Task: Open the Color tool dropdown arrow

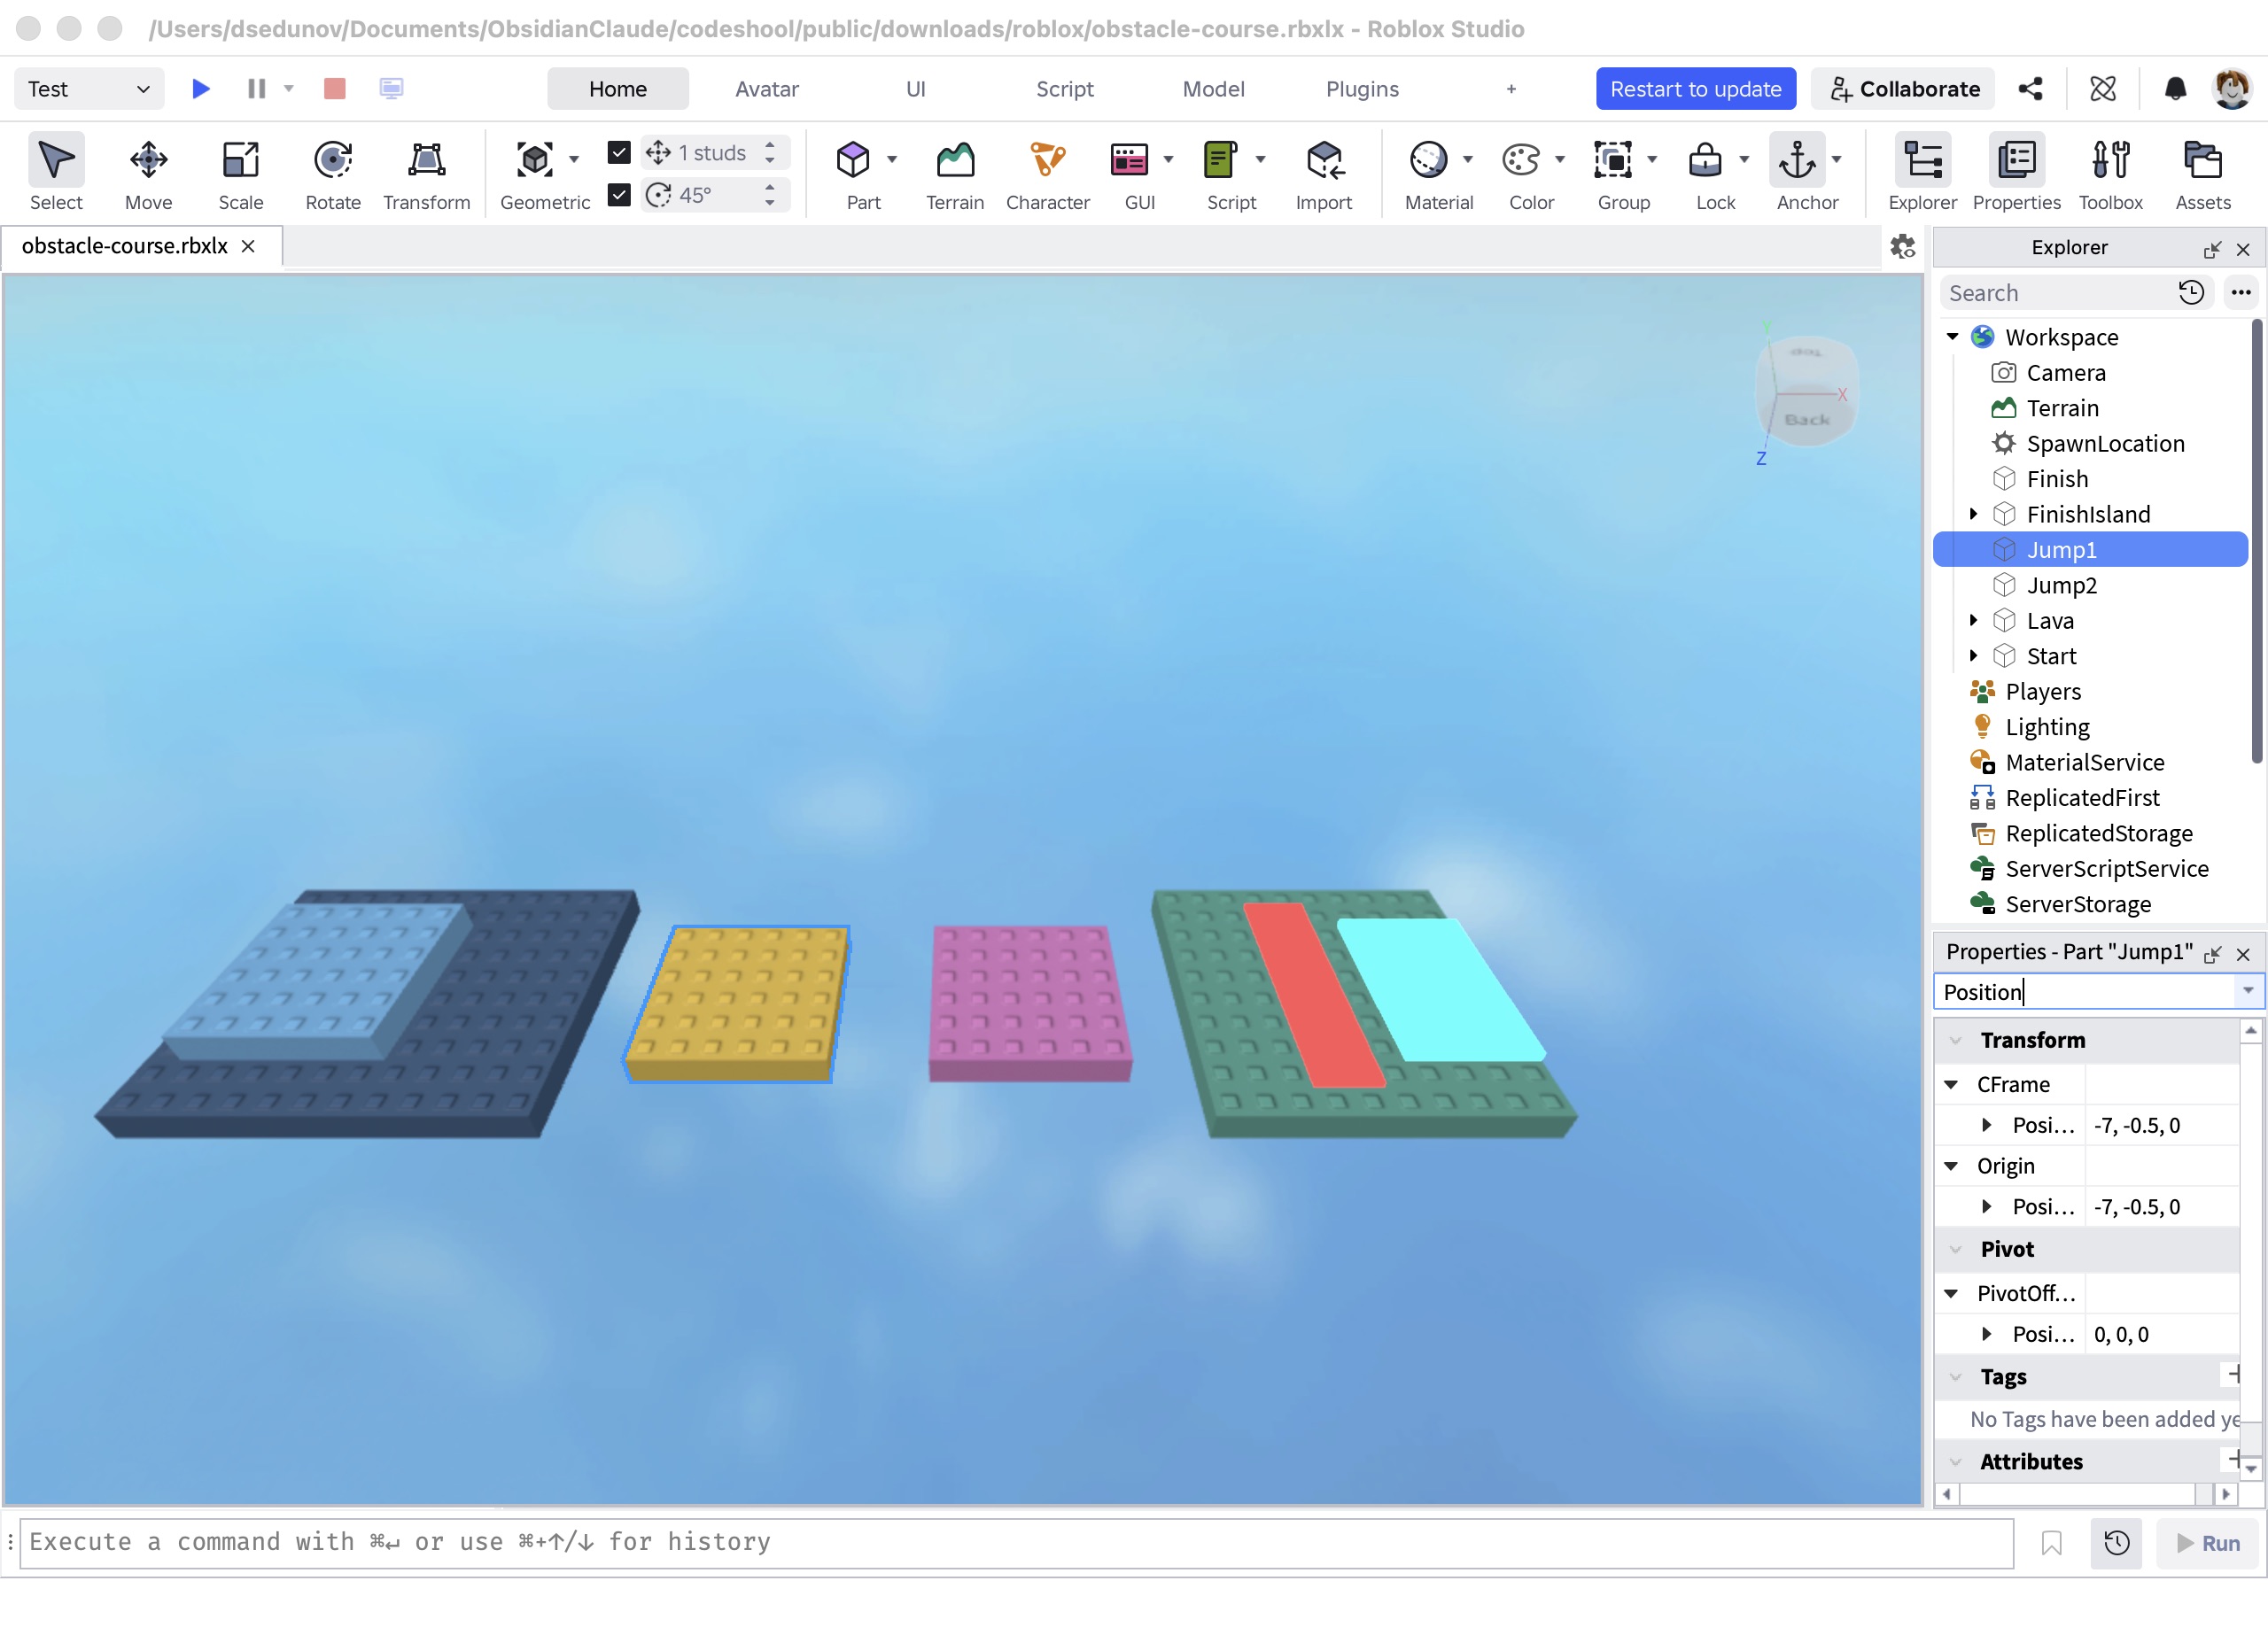Action: [1560, 160]
